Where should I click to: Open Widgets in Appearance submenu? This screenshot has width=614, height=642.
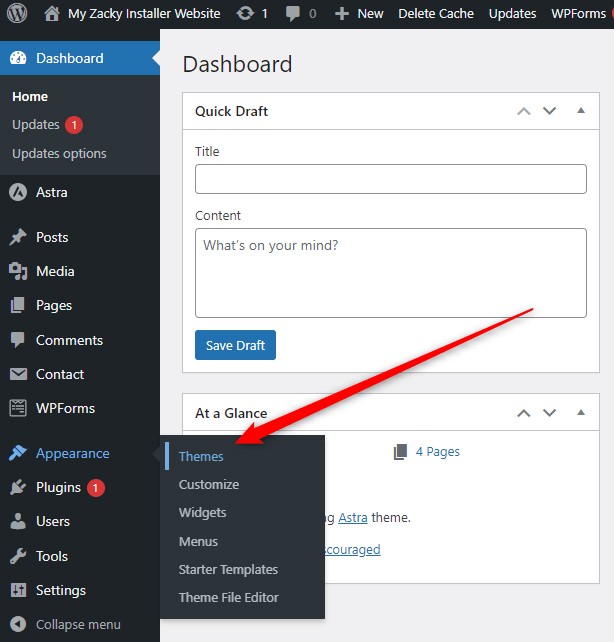coord(202,513)
